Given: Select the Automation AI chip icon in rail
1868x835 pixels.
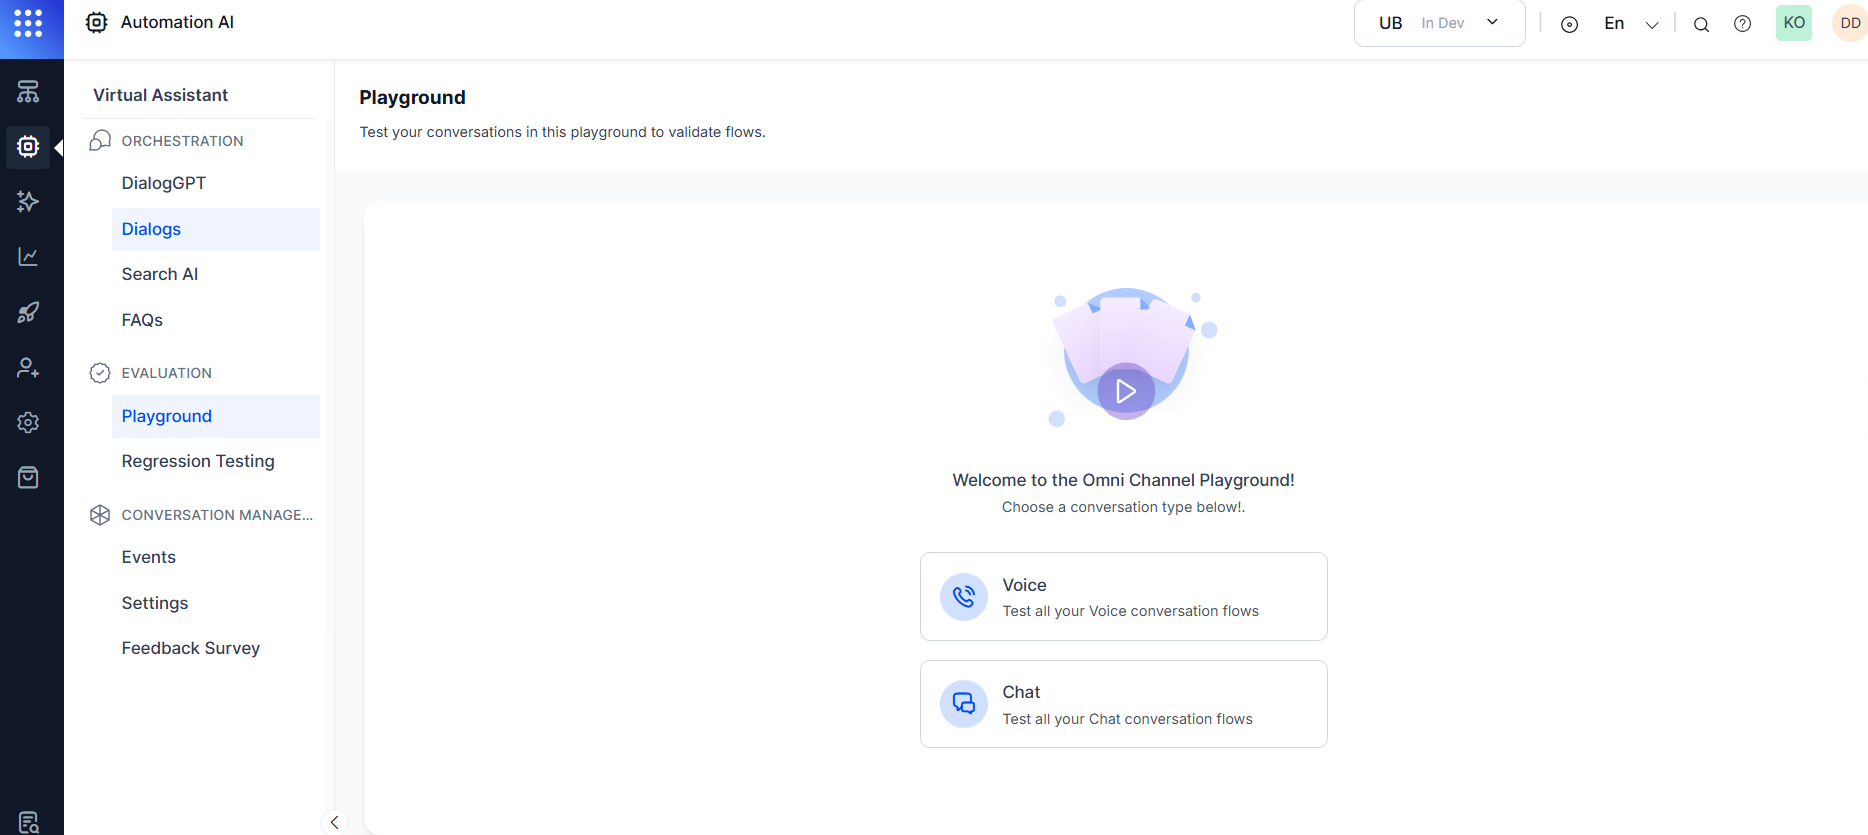Looking at the screenshot, I should 28,147.
